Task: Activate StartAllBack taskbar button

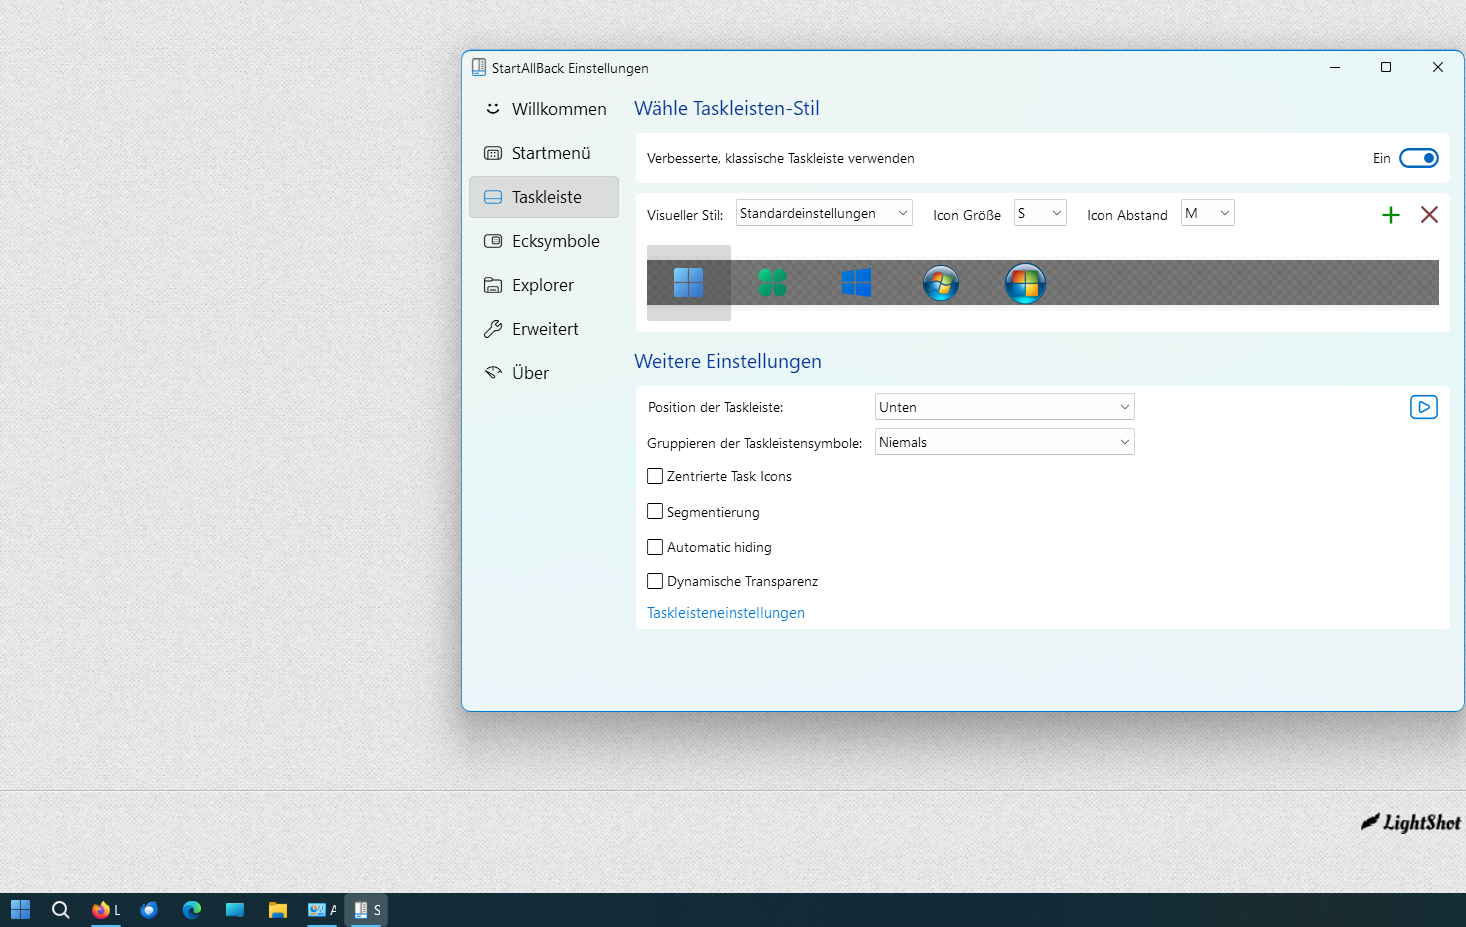Action: 366,910
